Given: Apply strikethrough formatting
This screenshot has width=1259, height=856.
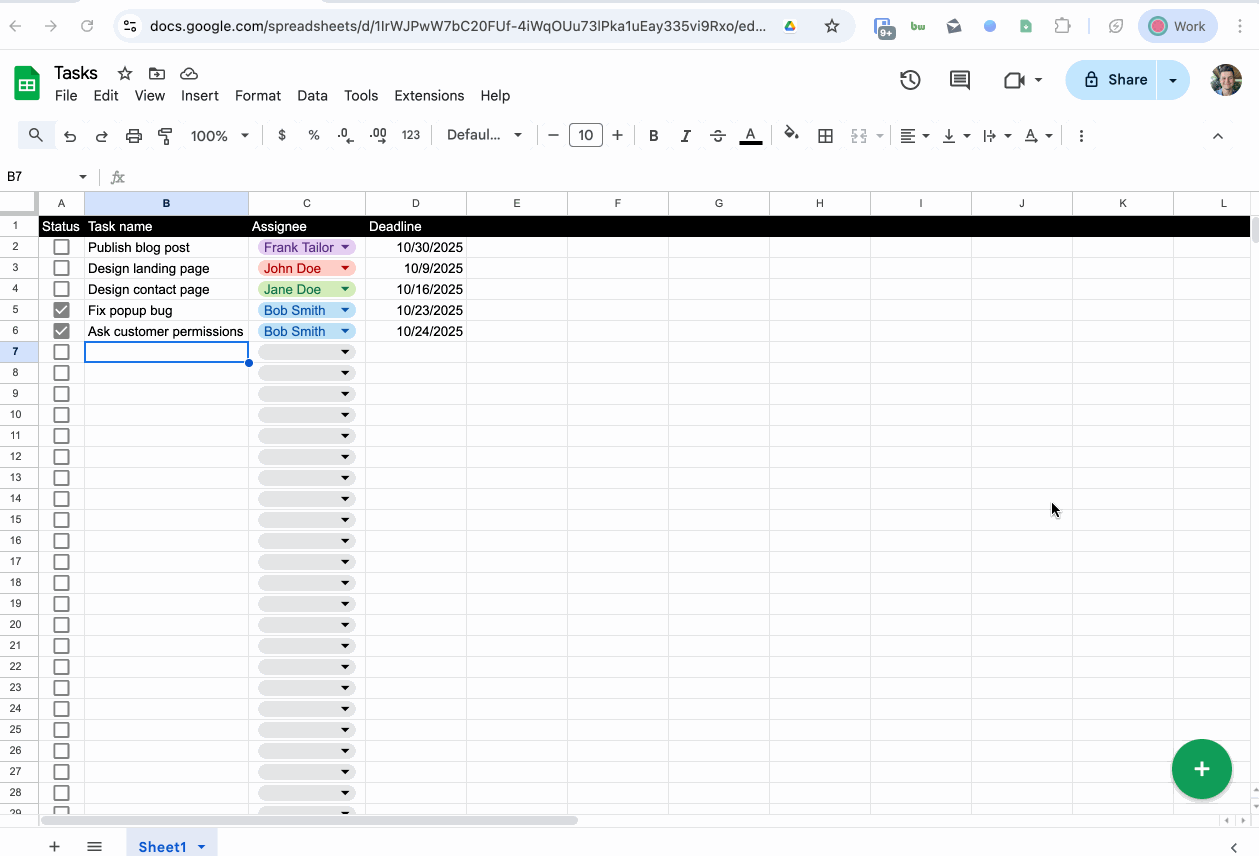Looking at the screenshot, I should [x=717, y=136].
